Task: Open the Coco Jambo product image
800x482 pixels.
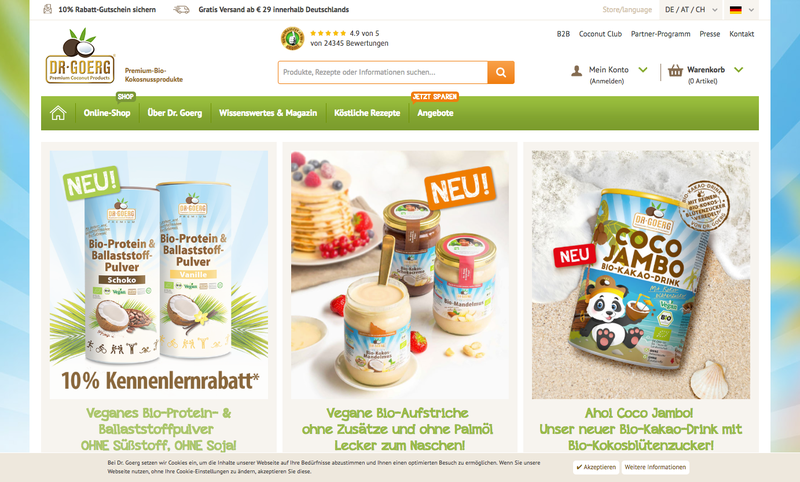Action: coord(641,274)
